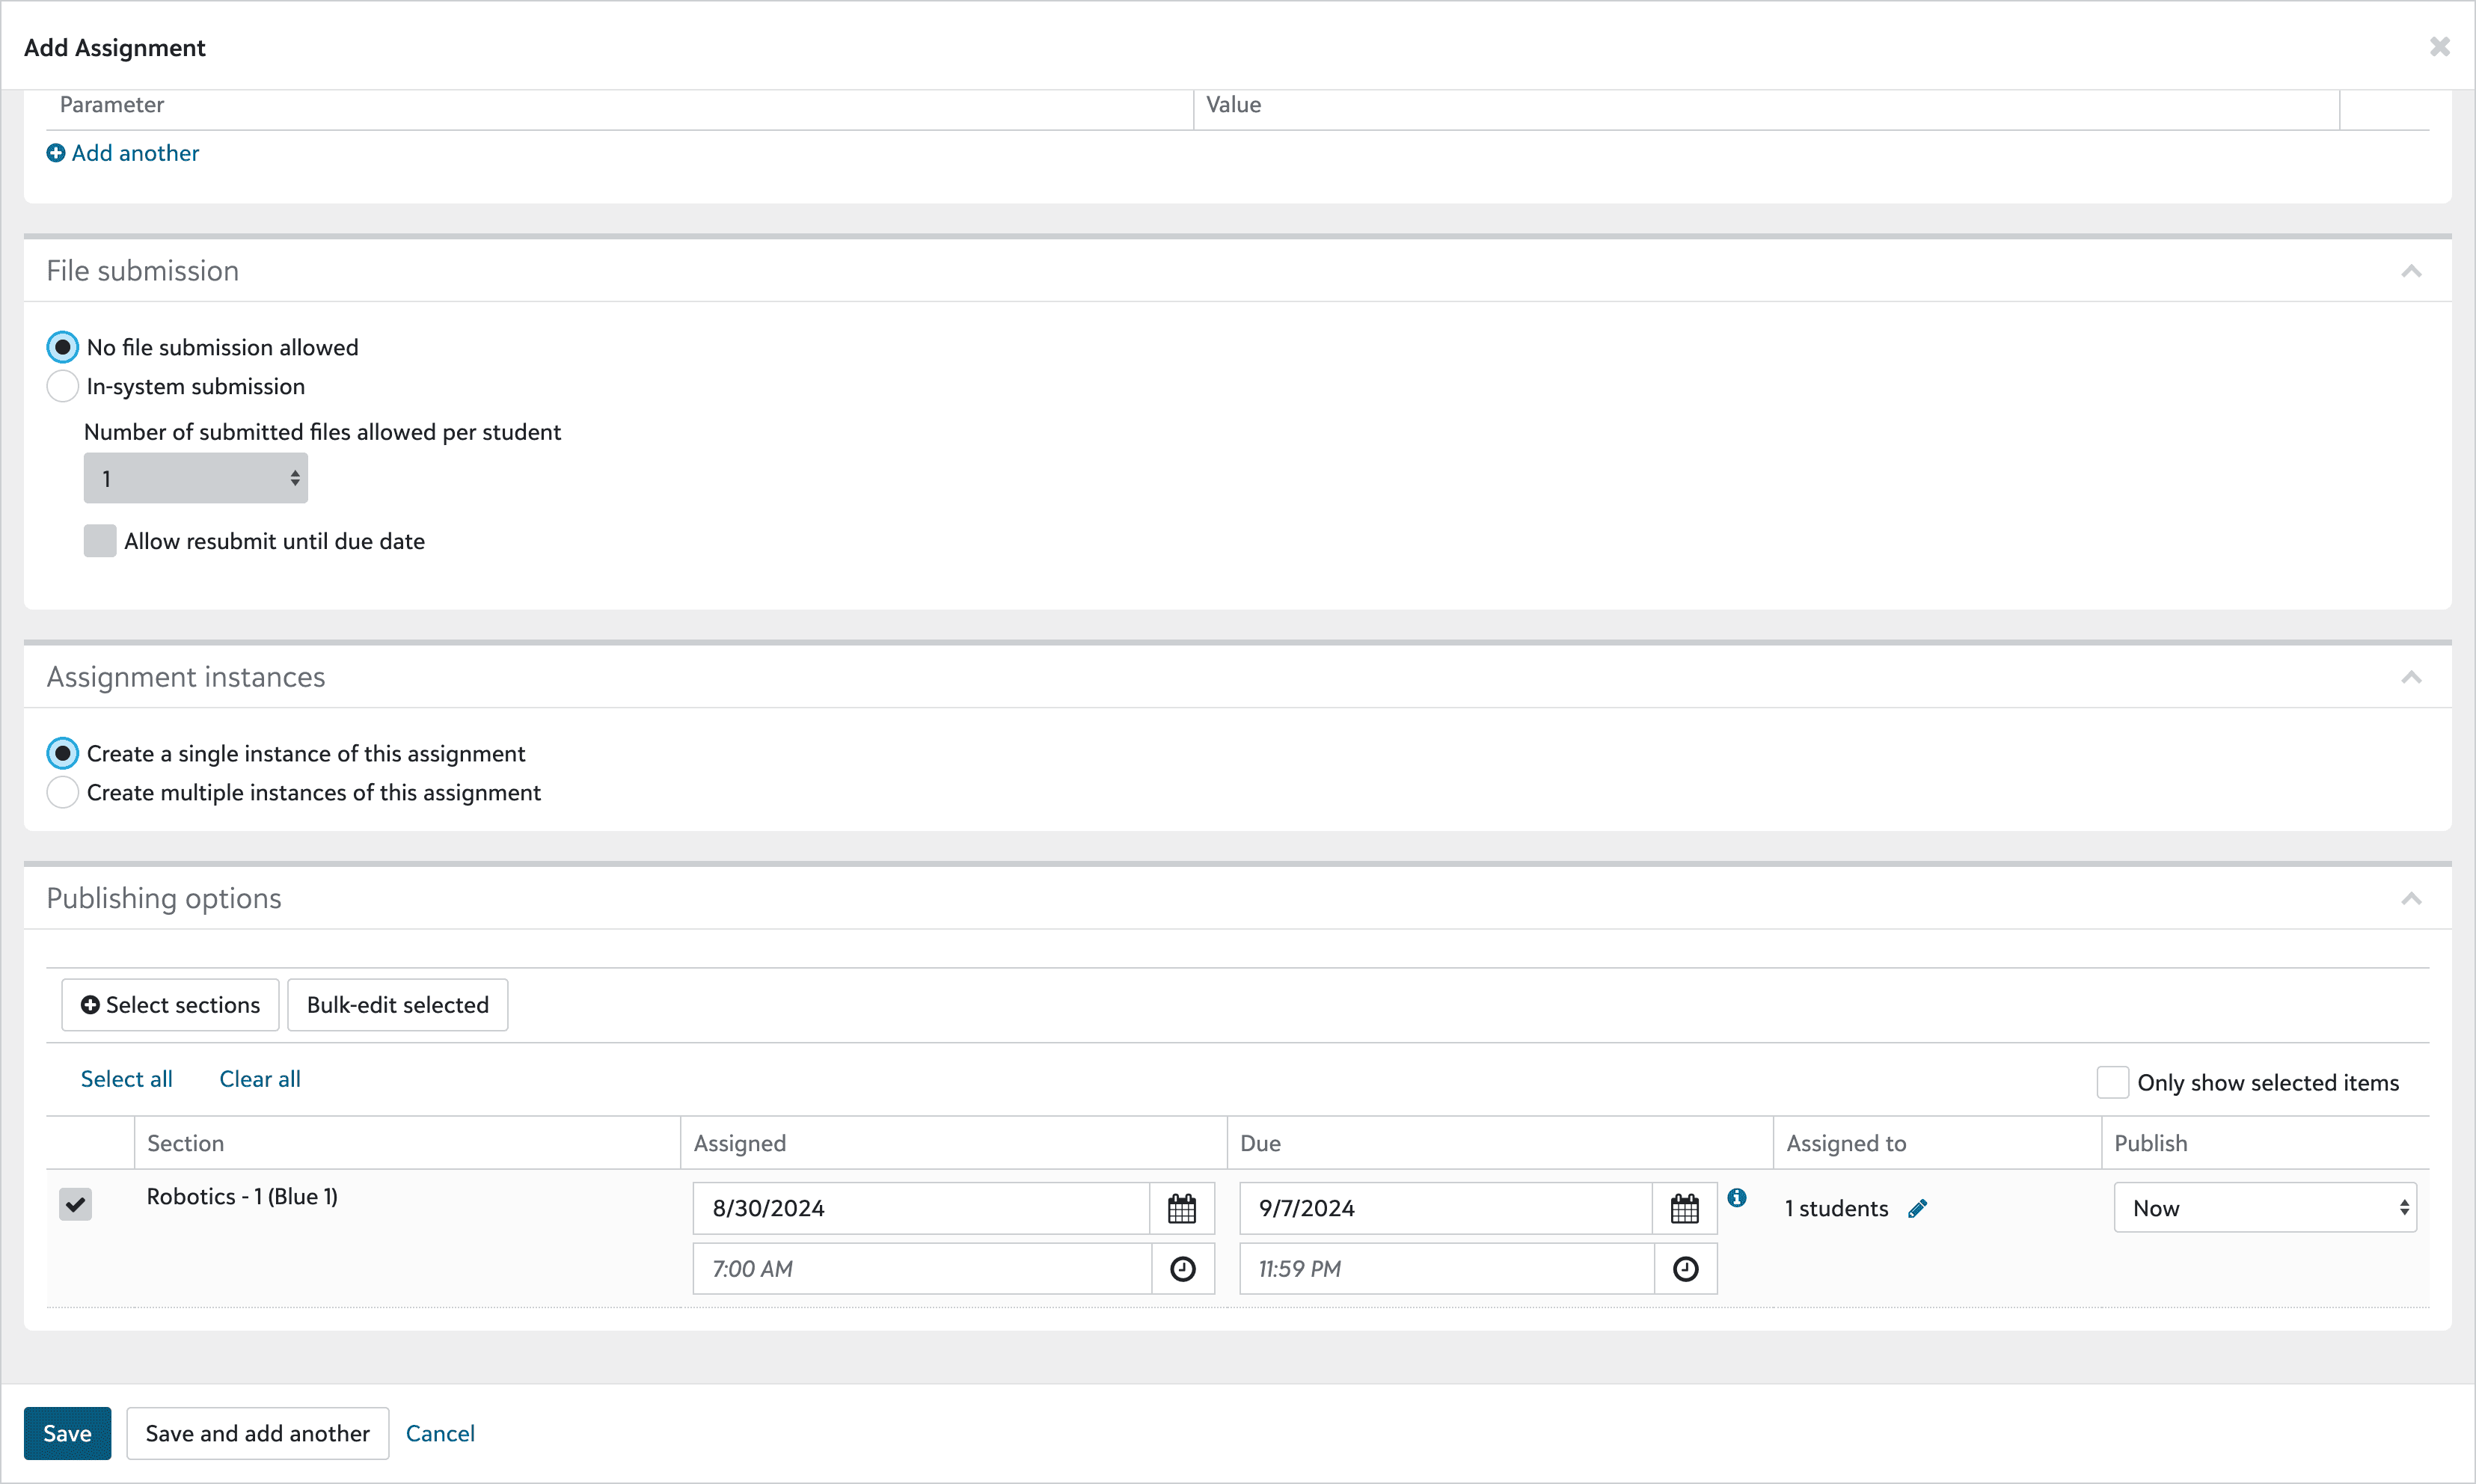Screen dimensions: 2476x1484
Task: Collapse the File submission panel
Action: pos(2411,271)
